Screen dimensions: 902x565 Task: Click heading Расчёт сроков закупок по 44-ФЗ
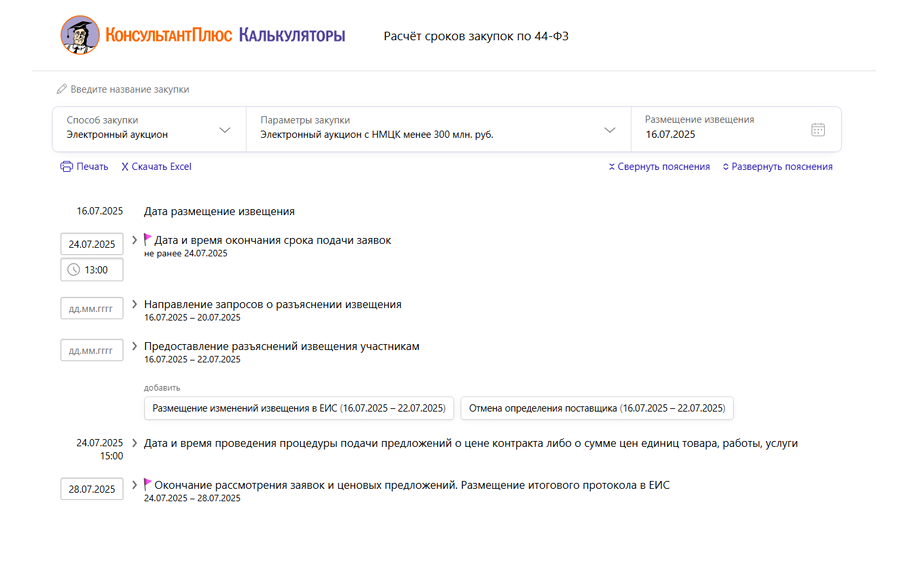(x=476, y=36)
